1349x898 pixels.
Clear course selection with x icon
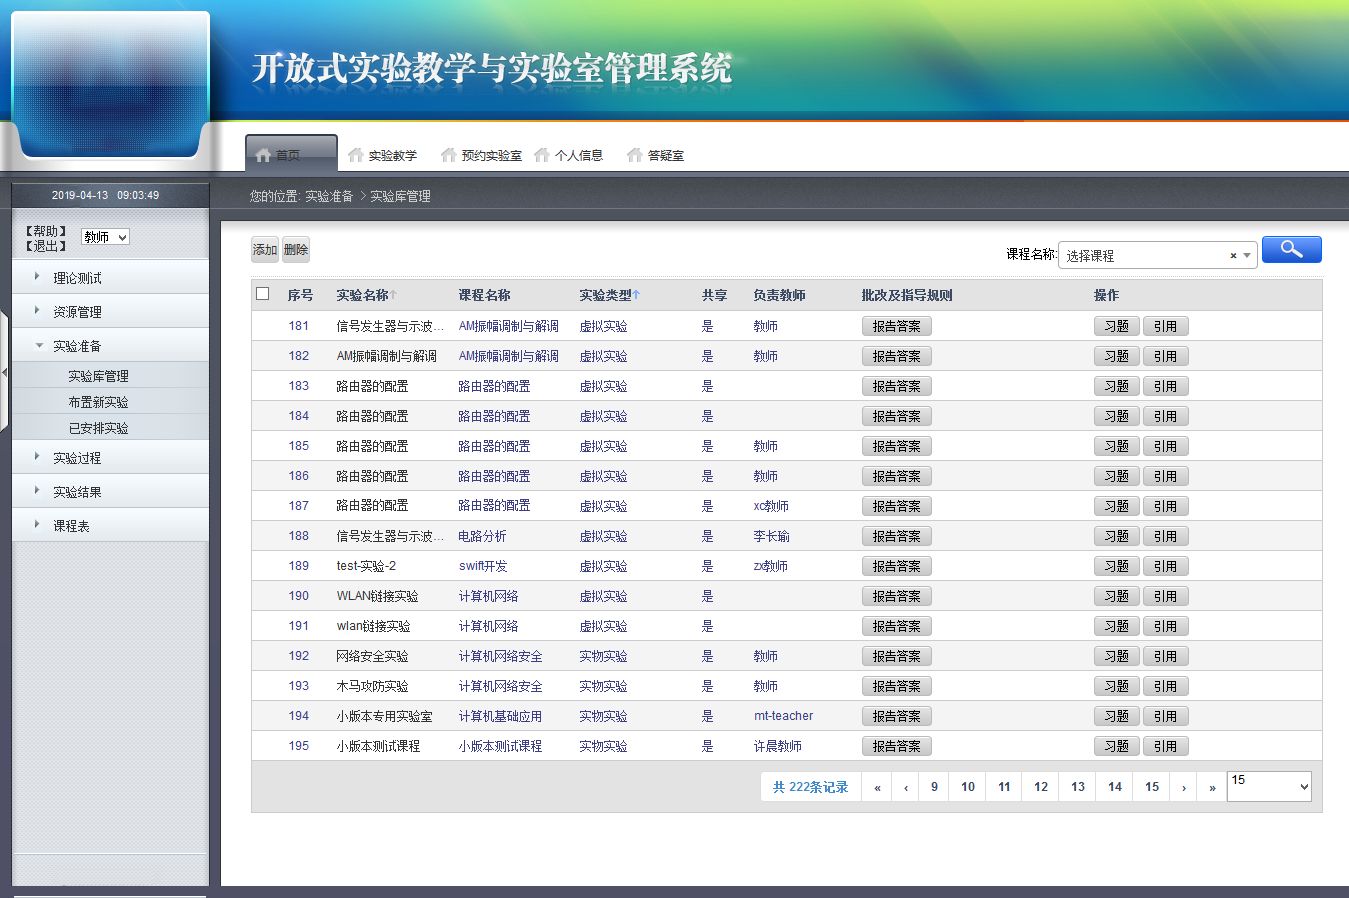pos(1233,256)
